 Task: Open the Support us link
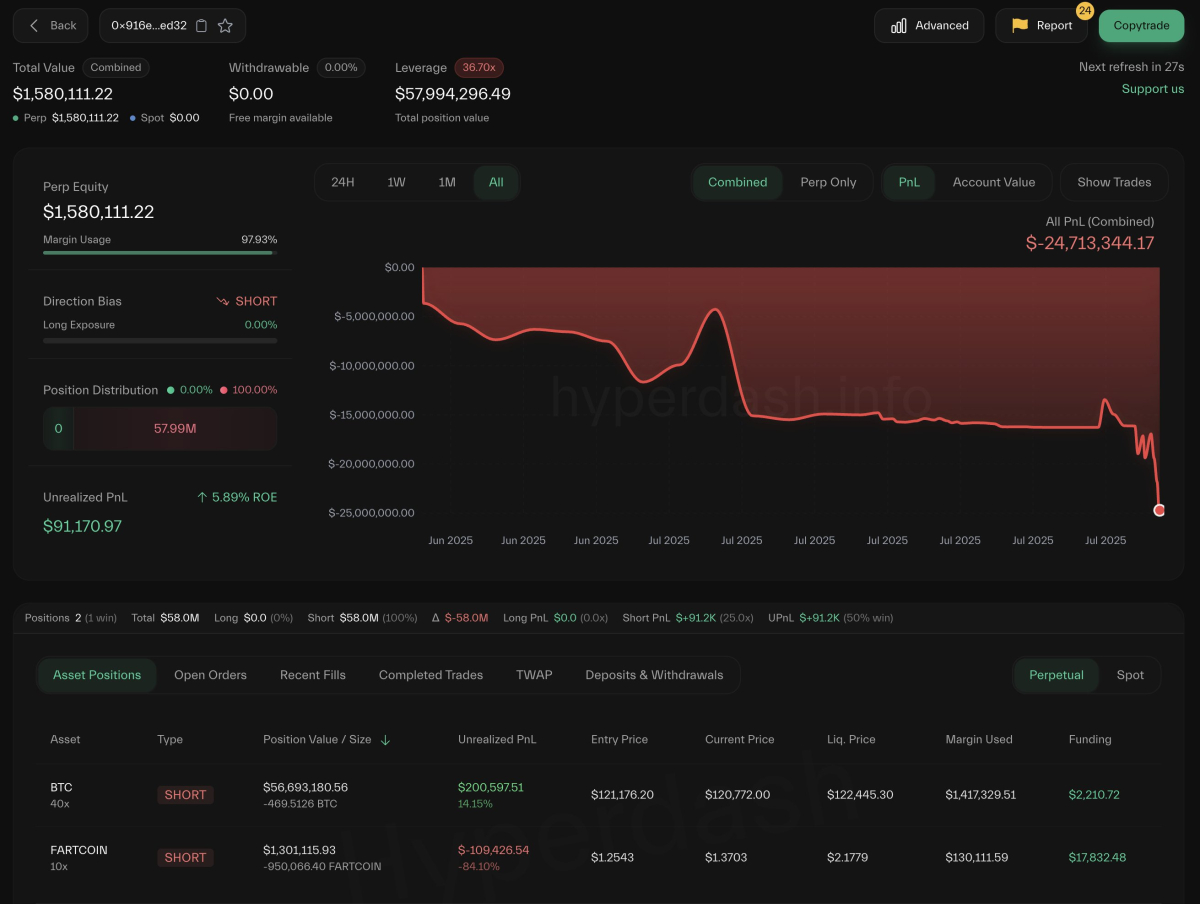[1152, 89]
